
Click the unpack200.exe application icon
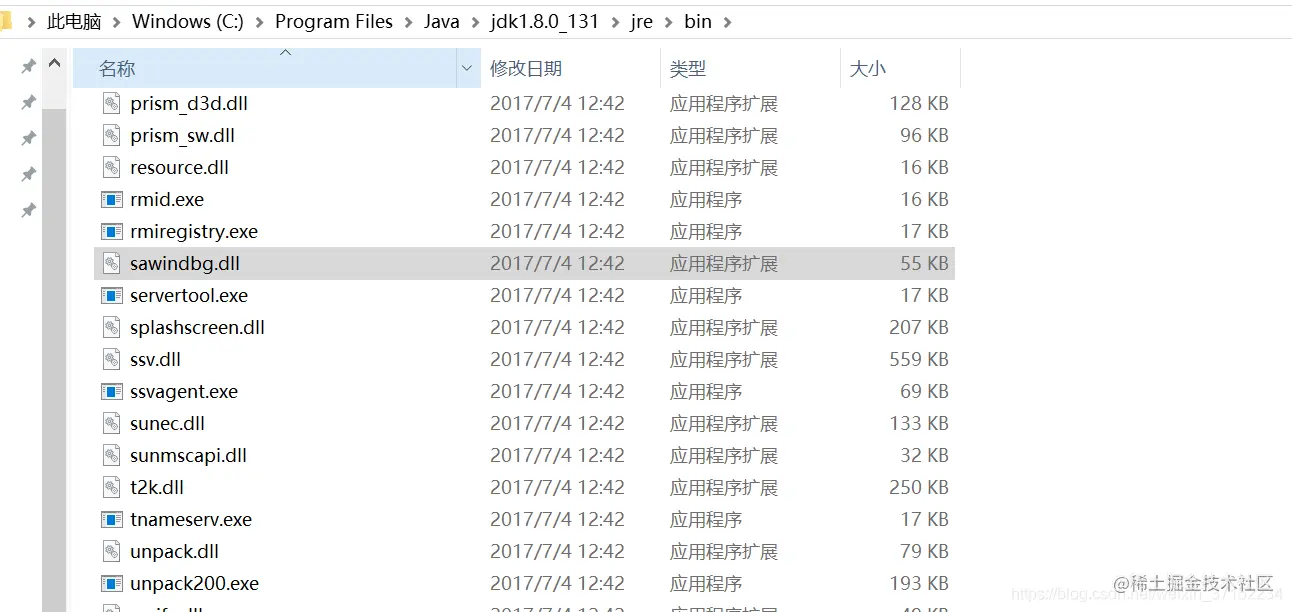[112, 583]
